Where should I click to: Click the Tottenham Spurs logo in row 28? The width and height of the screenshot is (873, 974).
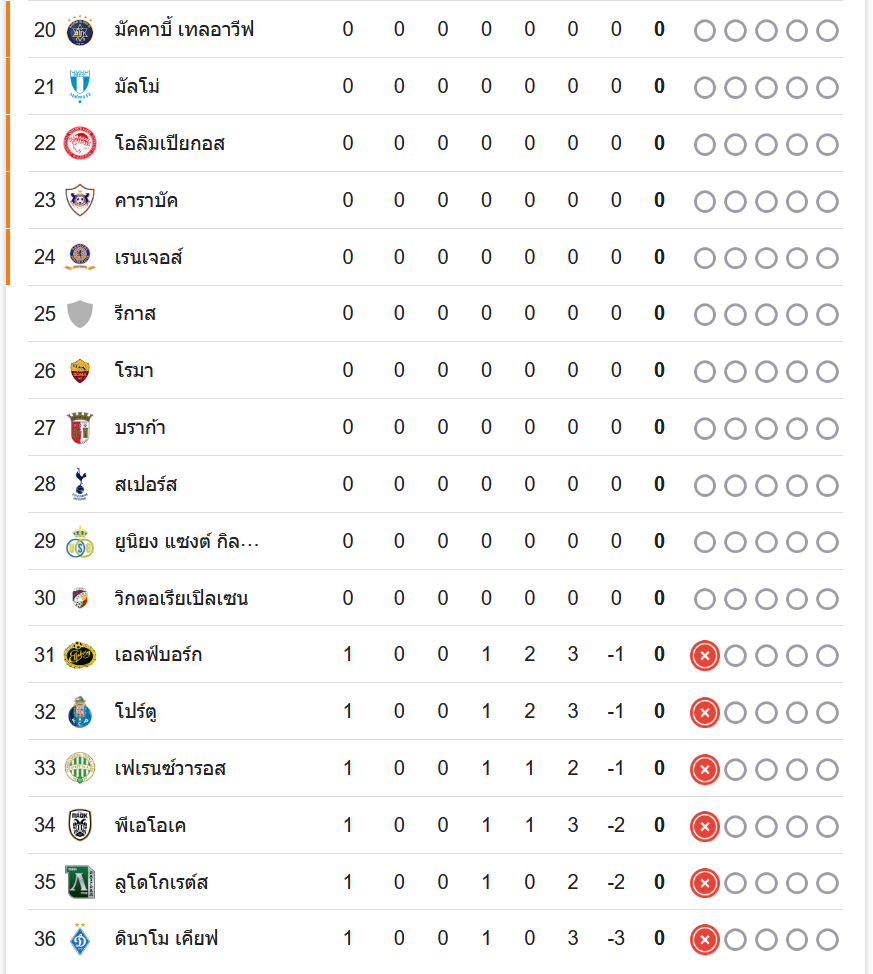[x=79, y=485]
